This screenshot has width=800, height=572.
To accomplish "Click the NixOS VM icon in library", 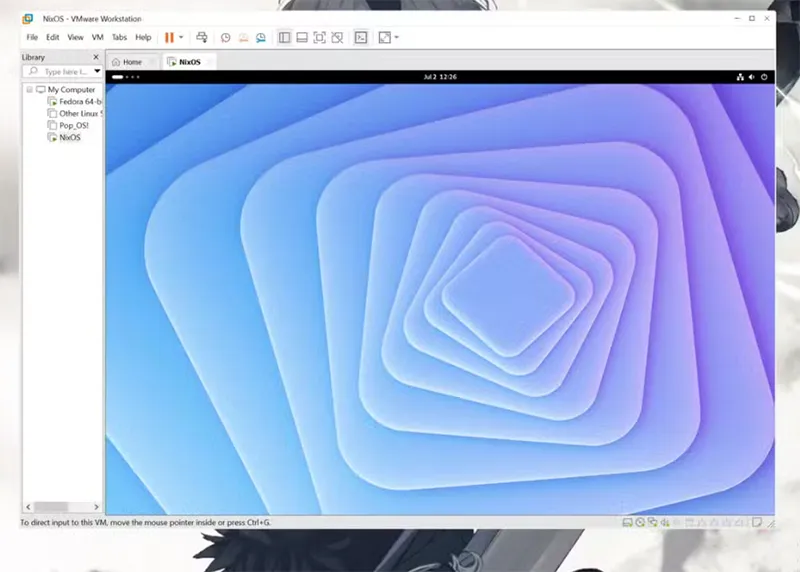I will [x=52, y=137].
